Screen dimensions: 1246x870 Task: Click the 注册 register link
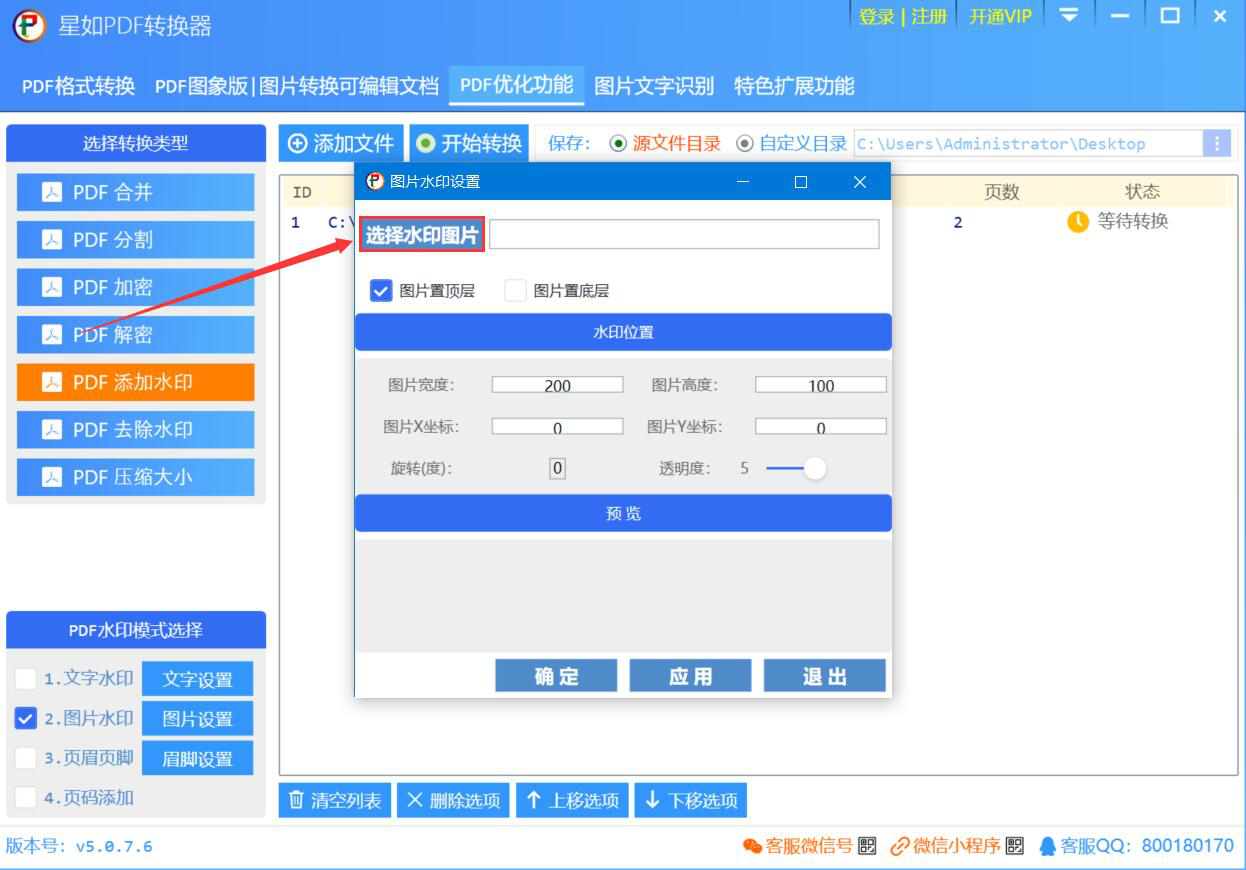click(929, 17)
